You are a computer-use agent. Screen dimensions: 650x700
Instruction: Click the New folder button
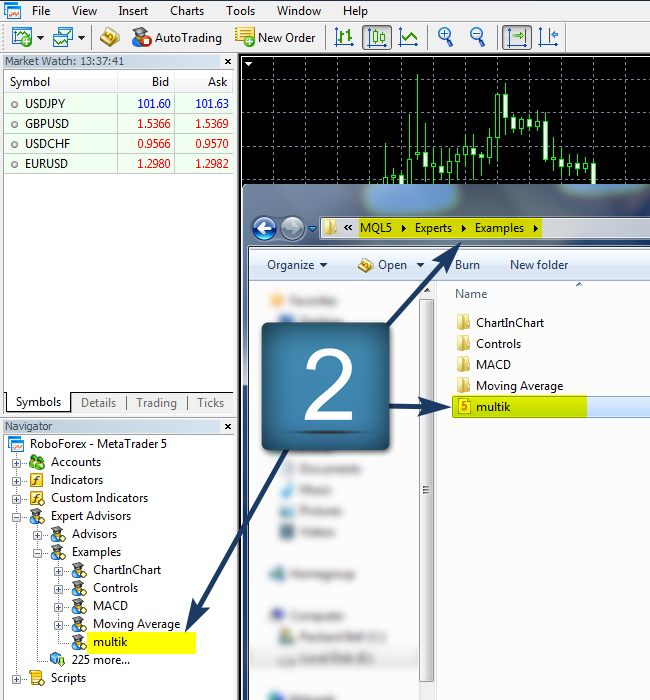[539, 265]
